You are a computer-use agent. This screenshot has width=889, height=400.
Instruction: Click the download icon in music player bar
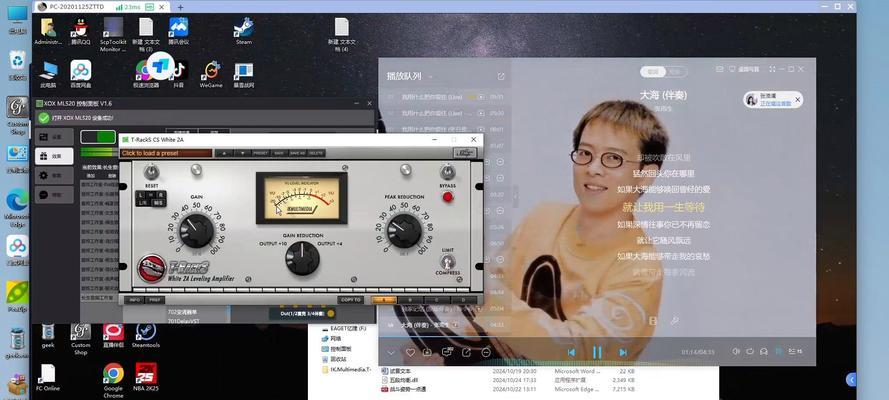[x=427, y=352]
